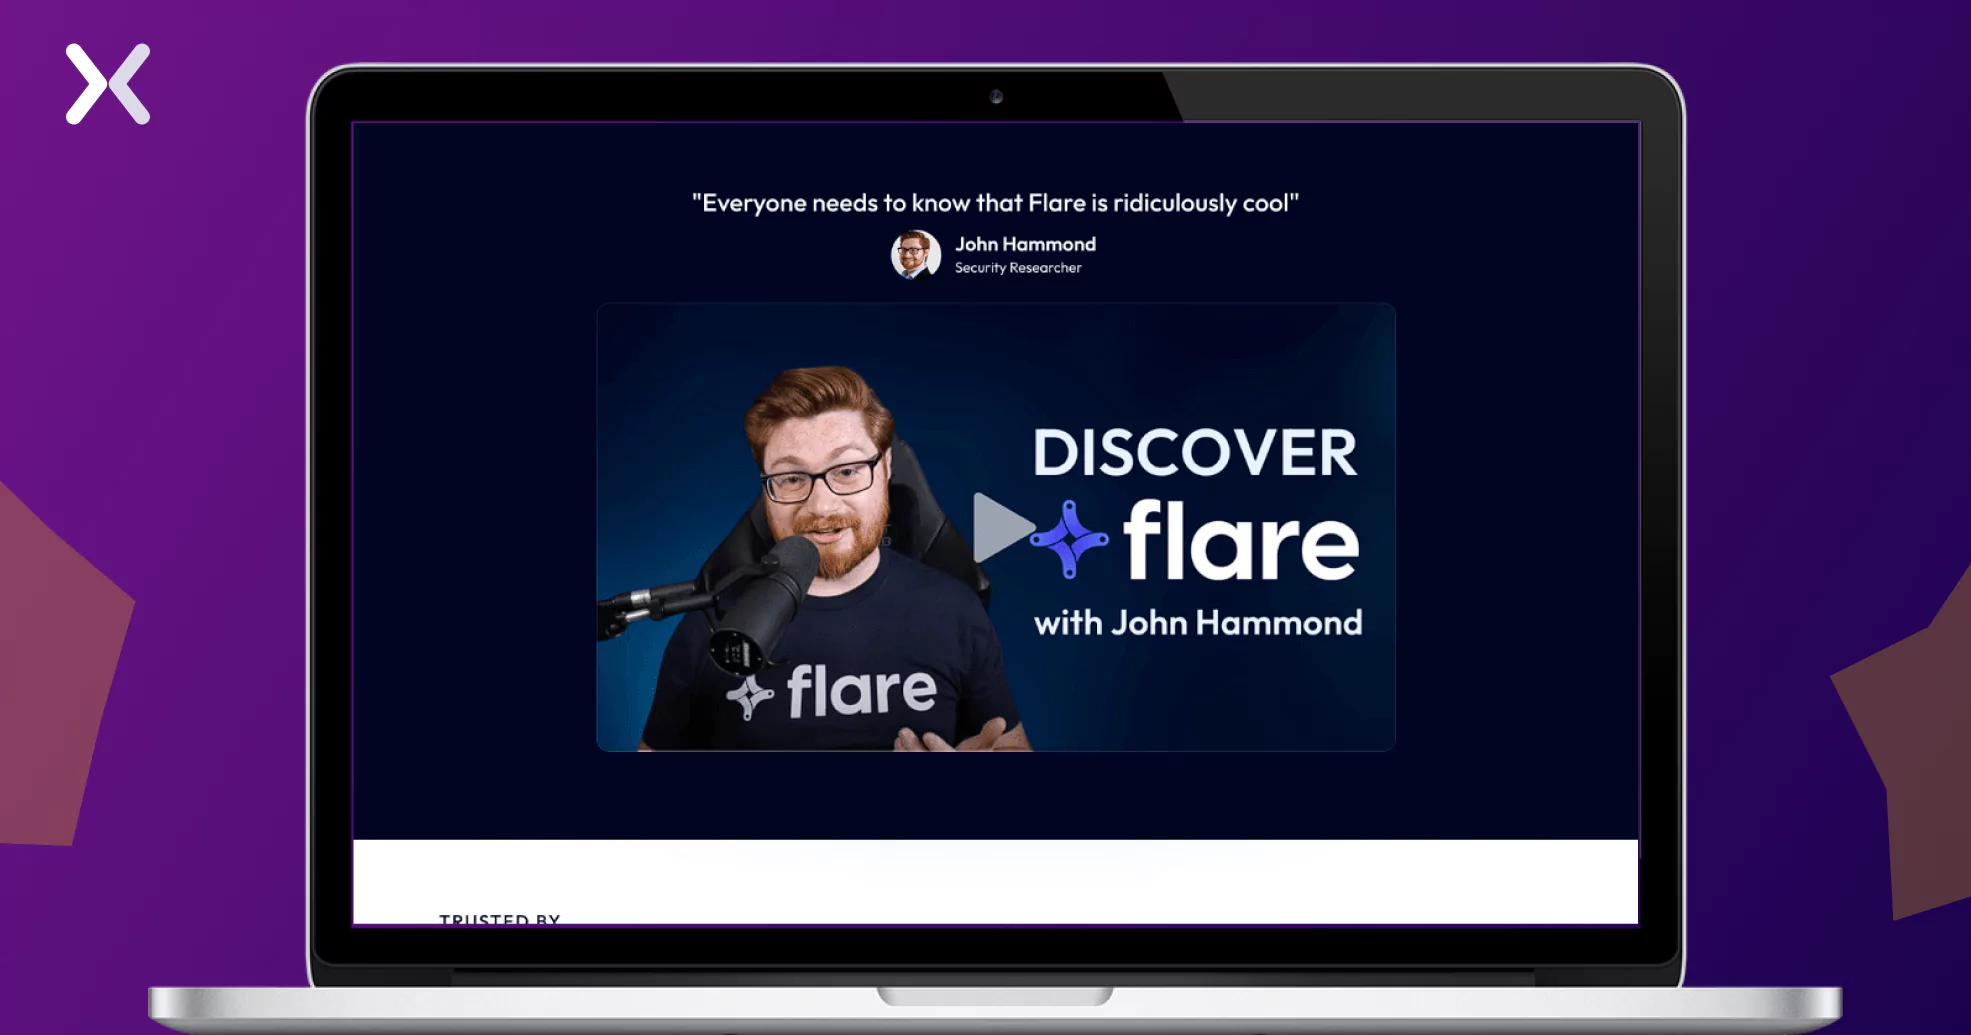Click "with John Hammond" text in the thumbnail

1198,623
